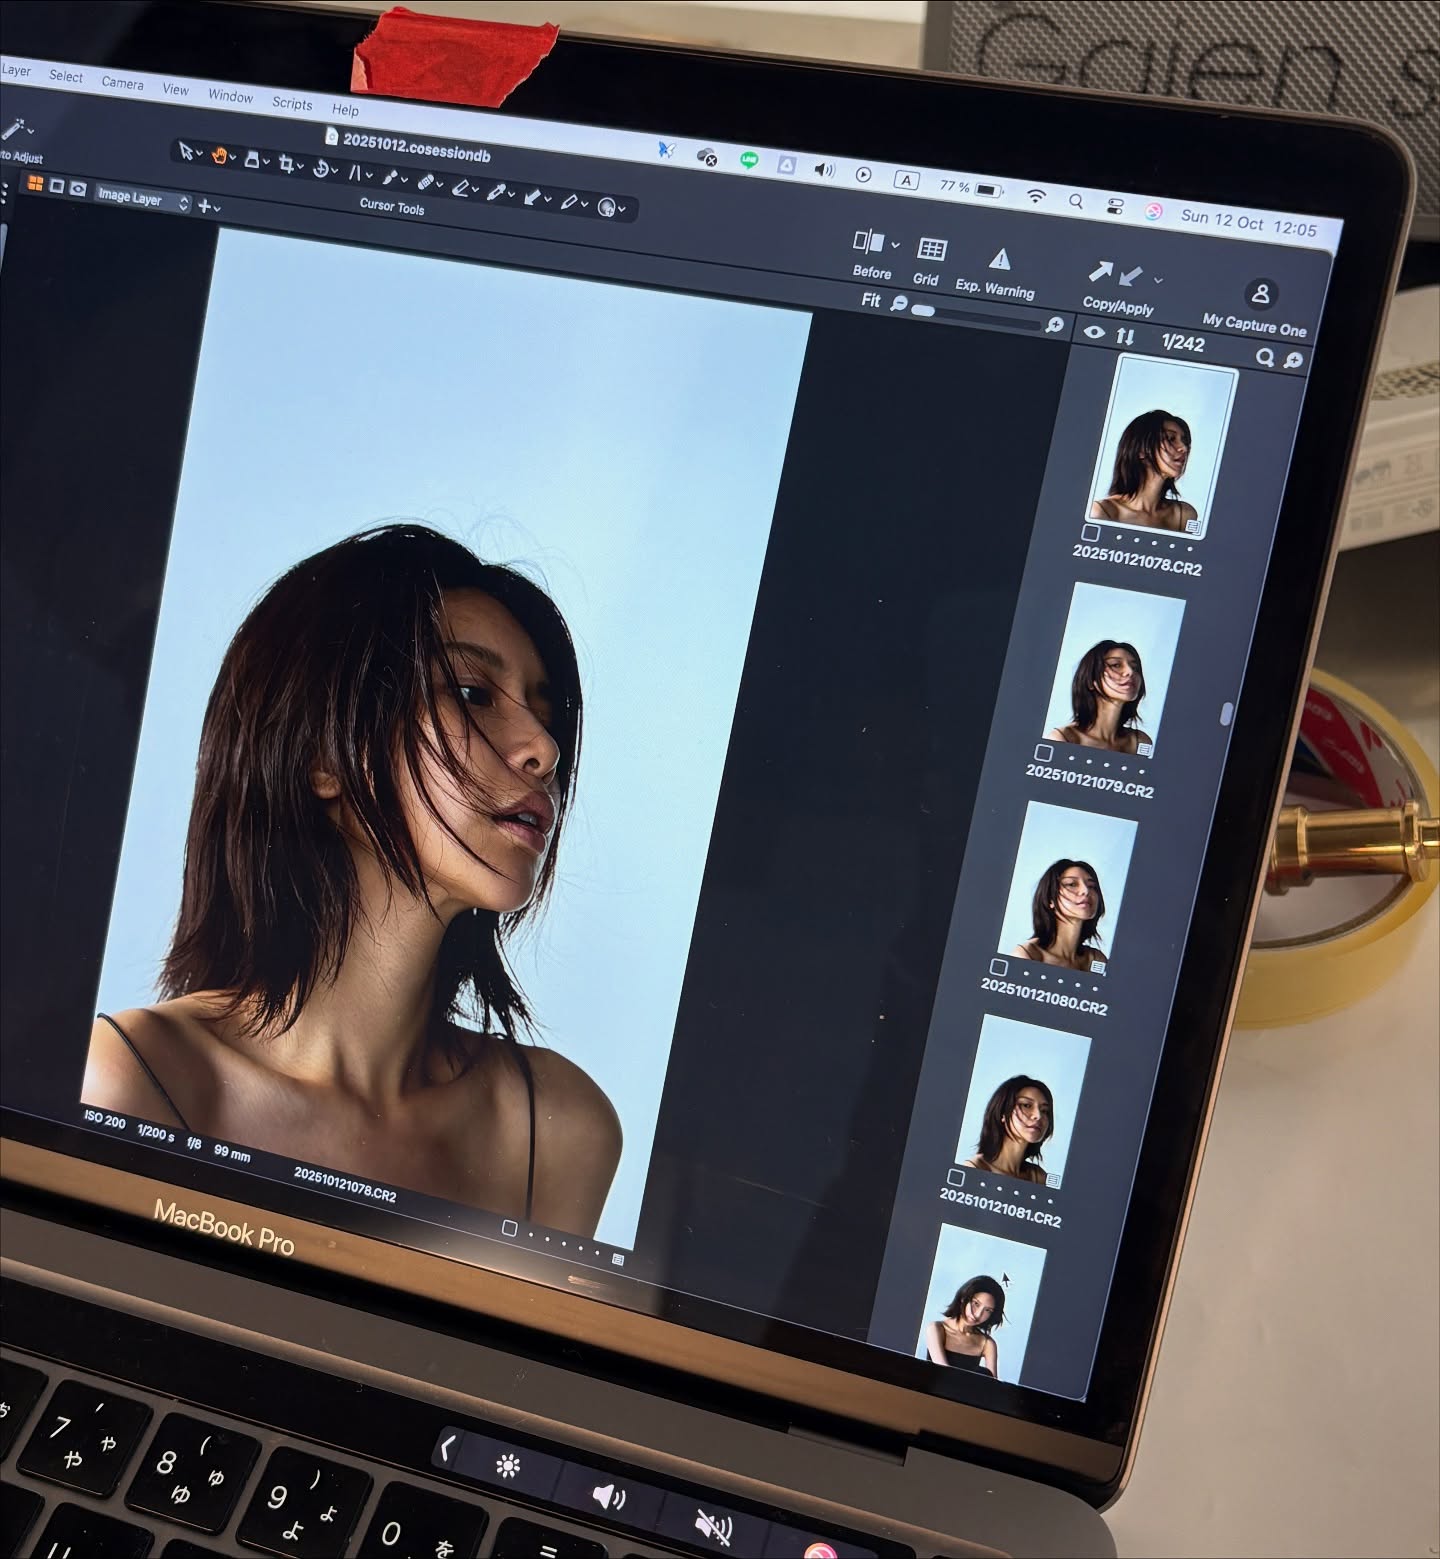Select the Keystone cursor tool

click(354, 172)
